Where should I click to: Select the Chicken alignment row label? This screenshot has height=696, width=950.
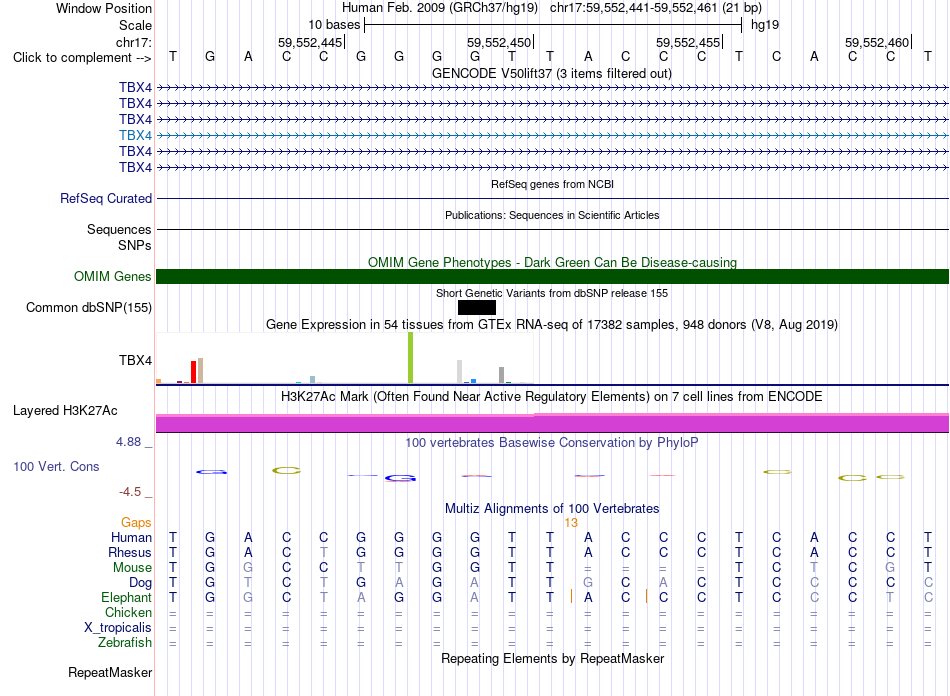[x=128, y=612]
